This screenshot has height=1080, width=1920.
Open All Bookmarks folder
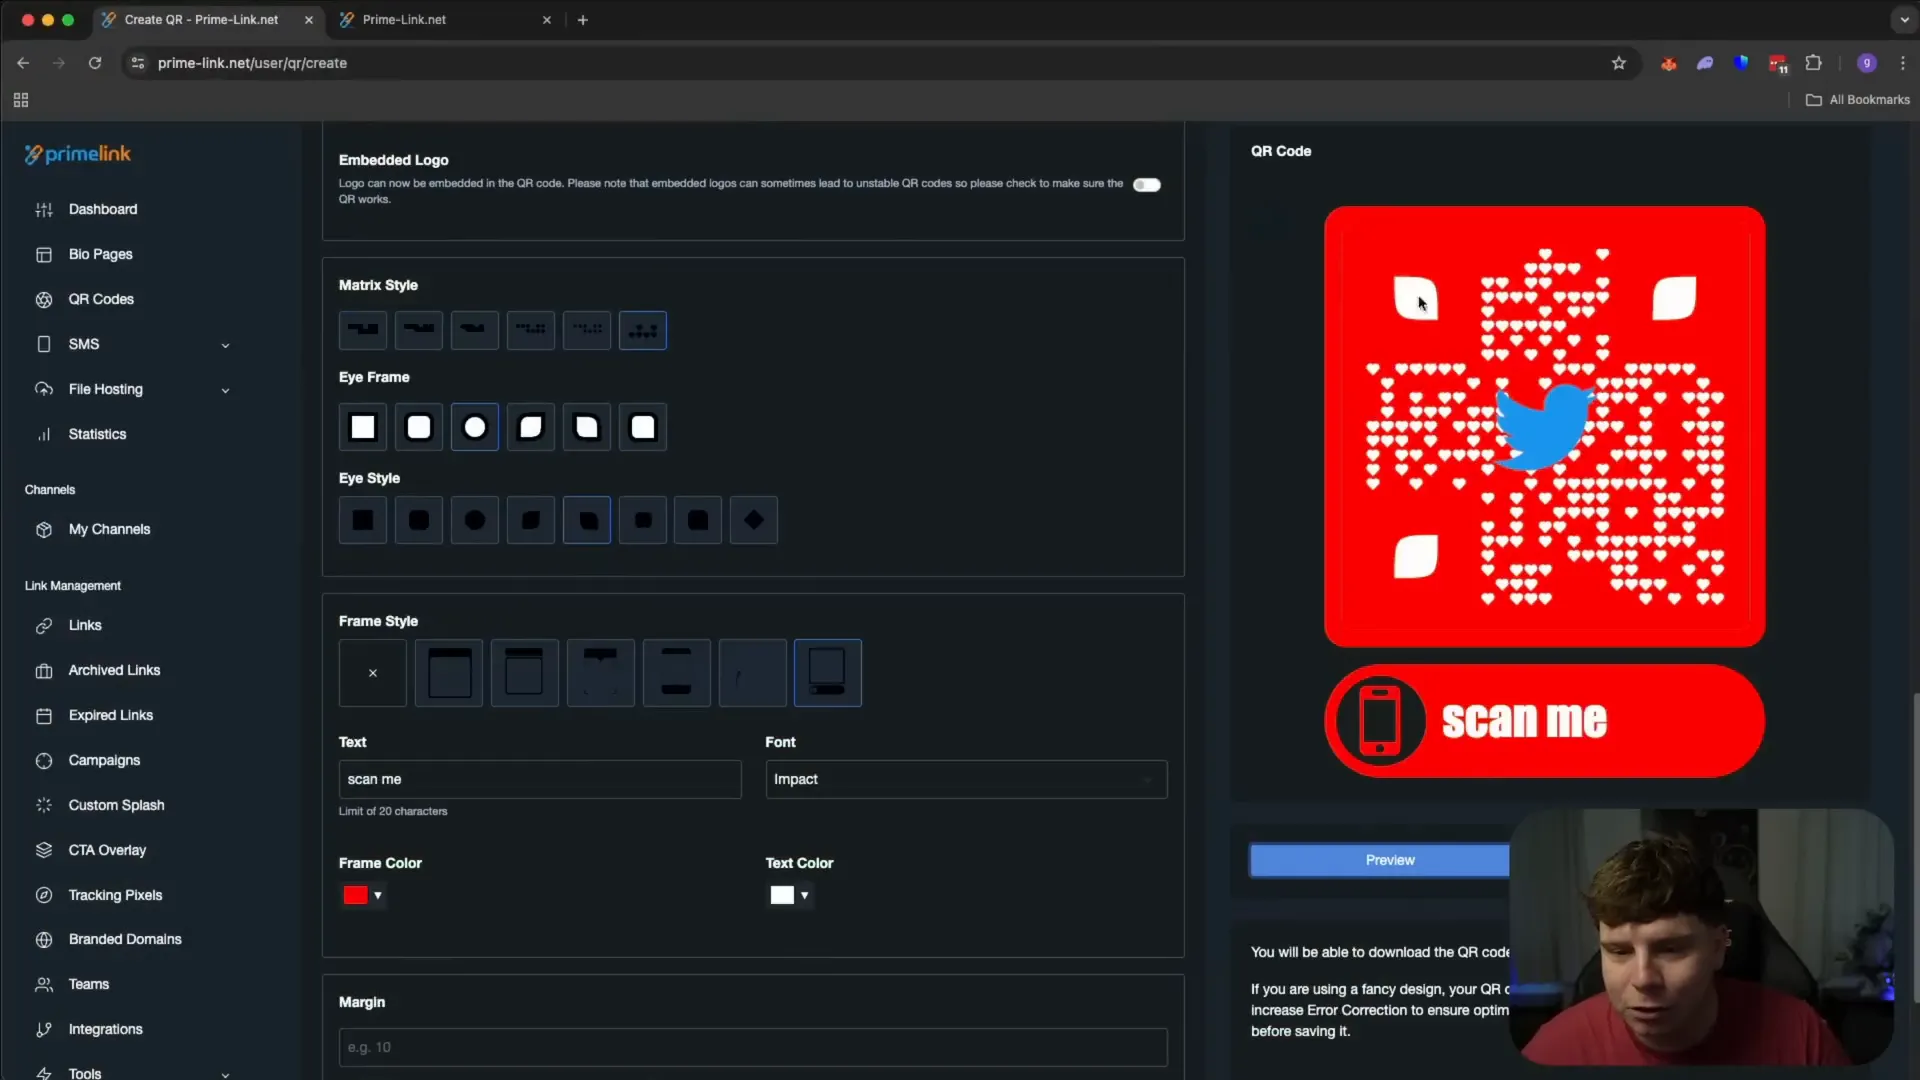pyautogui.click(x=1858, y=100)
